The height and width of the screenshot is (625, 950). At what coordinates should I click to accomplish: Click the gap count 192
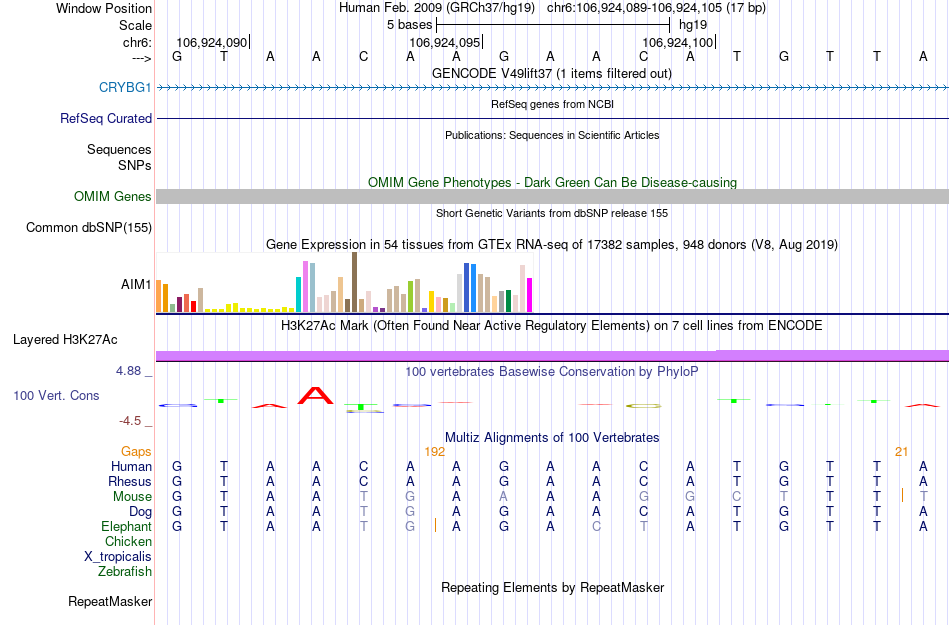[434, 451]
